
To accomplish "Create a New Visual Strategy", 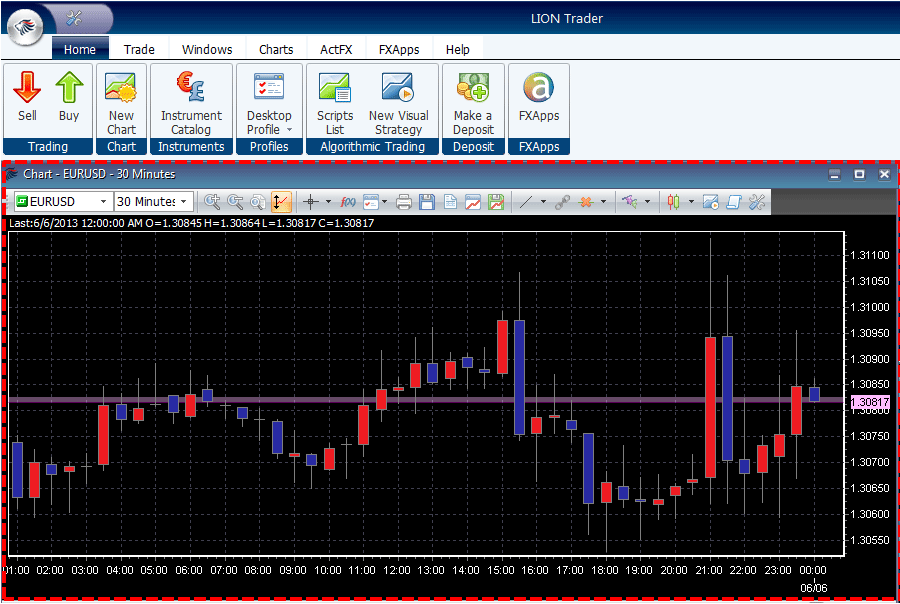I will (x=398, y=103).
